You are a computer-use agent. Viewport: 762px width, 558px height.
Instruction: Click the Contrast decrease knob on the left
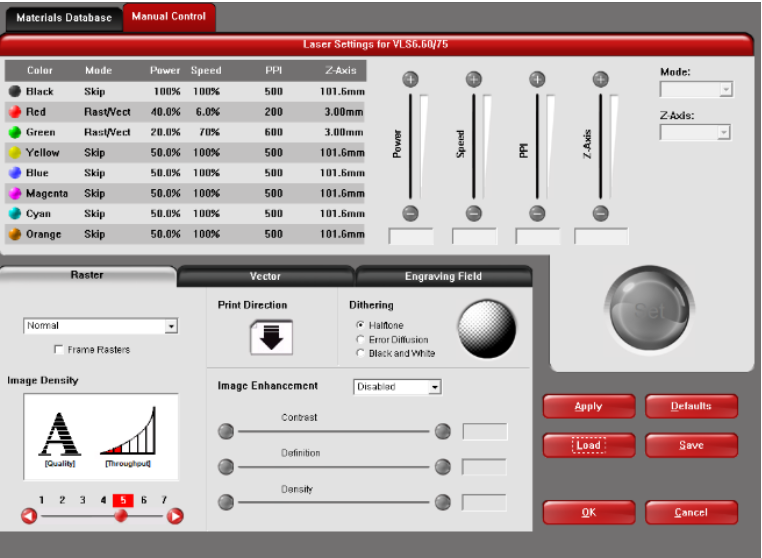pos(226,431)
